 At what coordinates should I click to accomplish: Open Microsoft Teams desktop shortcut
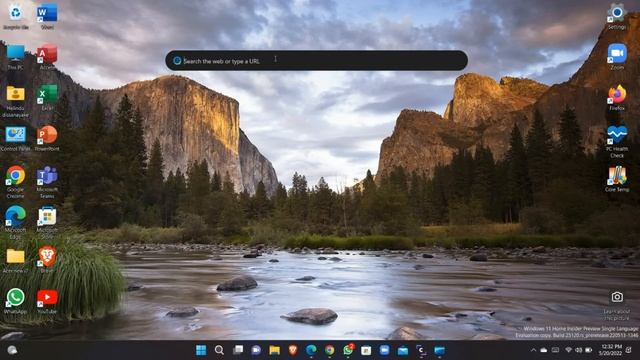coord(47,182)
